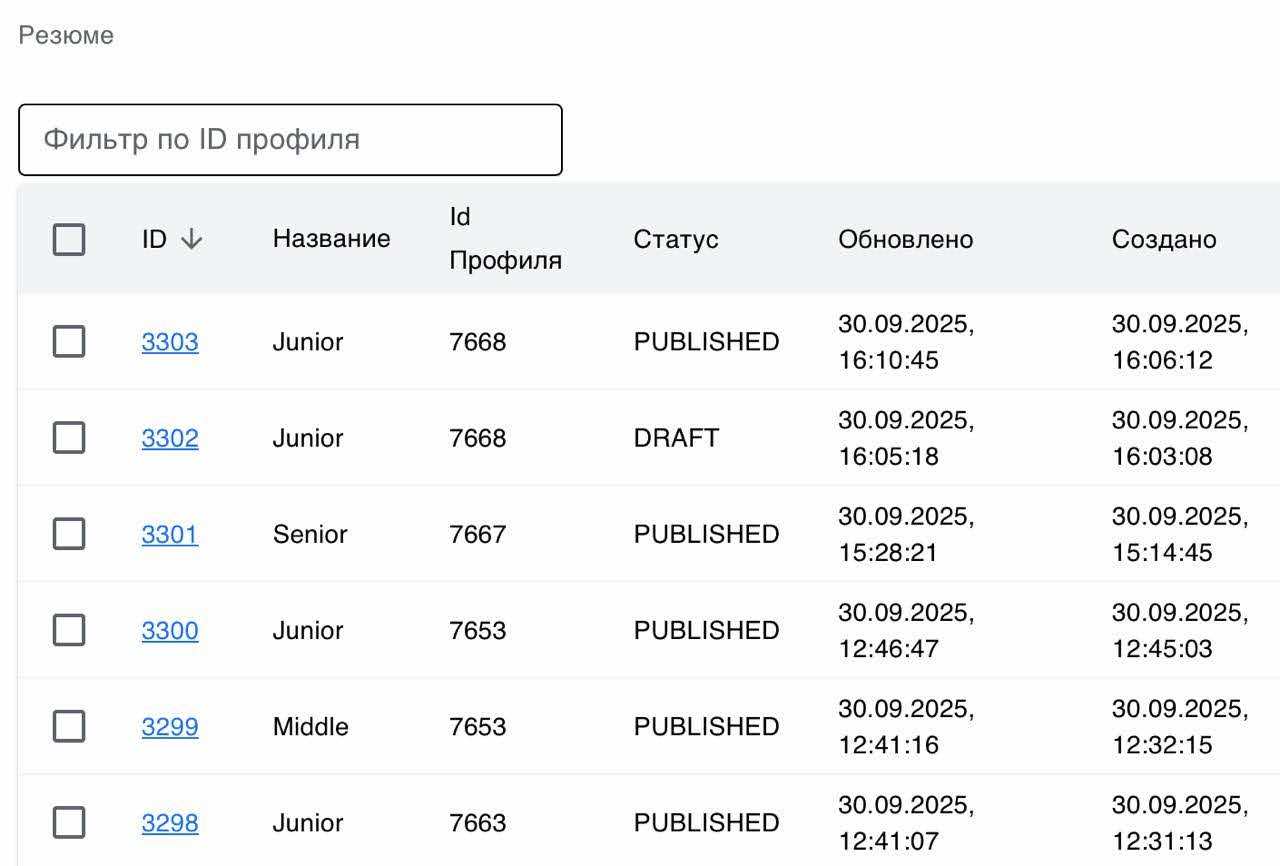Tick the checkbox for resume 3301
The height and width of the screenshot is (866, 1280).
coord(69,534)
